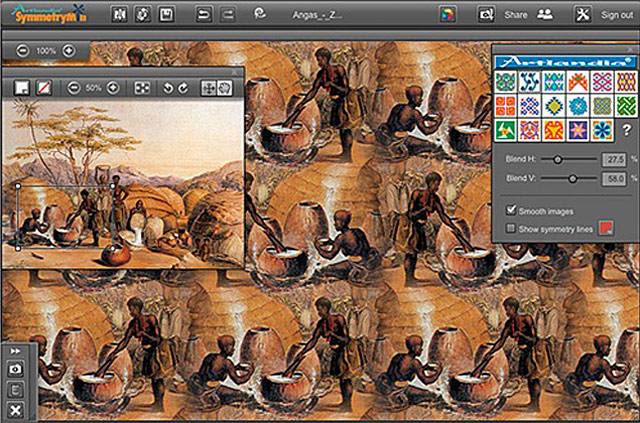
Task: Redo the action in top toolbar
Action: coord(228,15)
